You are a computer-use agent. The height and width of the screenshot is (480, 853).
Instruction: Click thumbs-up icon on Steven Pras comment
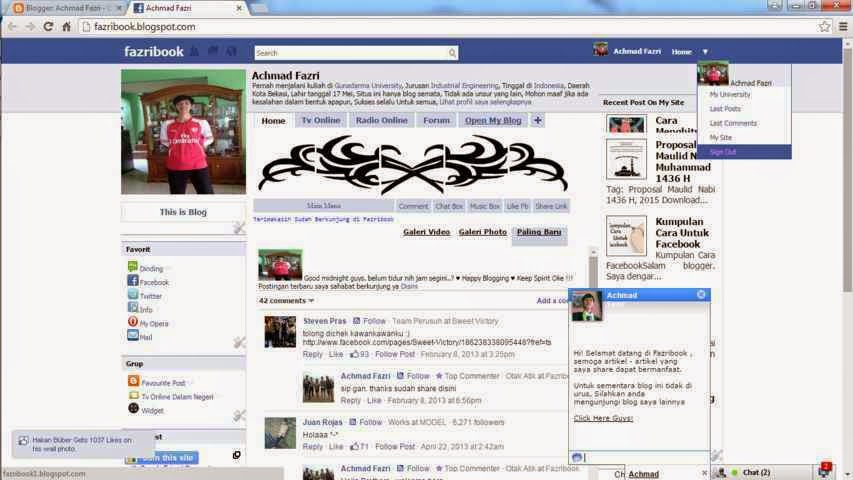point(354,354)
